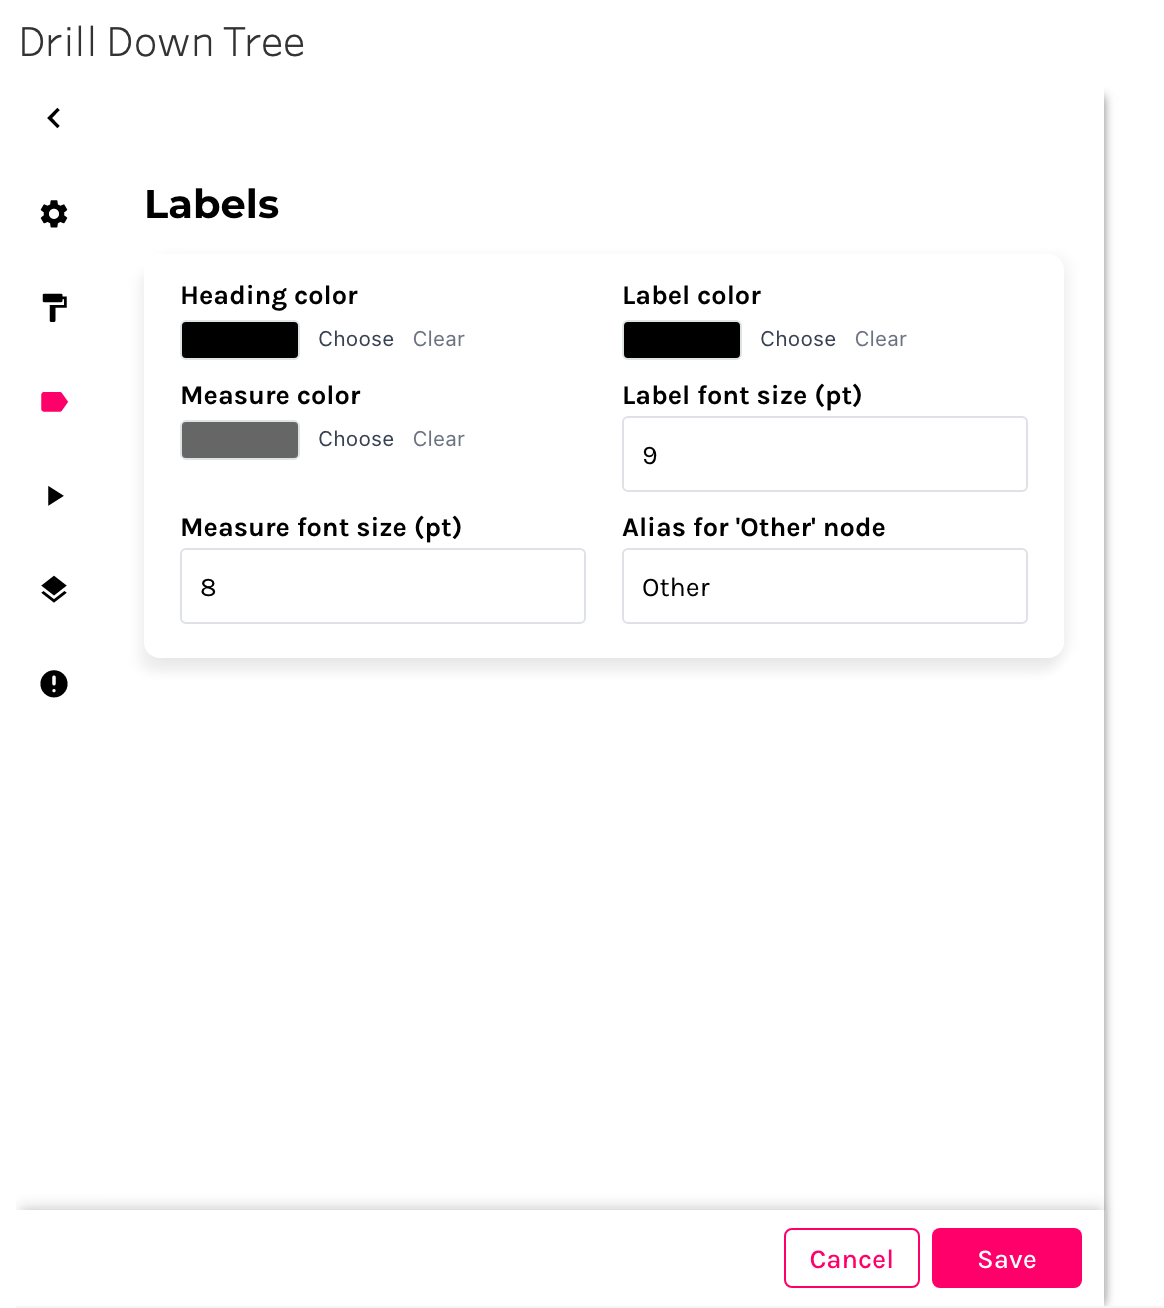1164x1308 pixels.
Task: Focus the Measure font size field
Action: tap(383, 587)
